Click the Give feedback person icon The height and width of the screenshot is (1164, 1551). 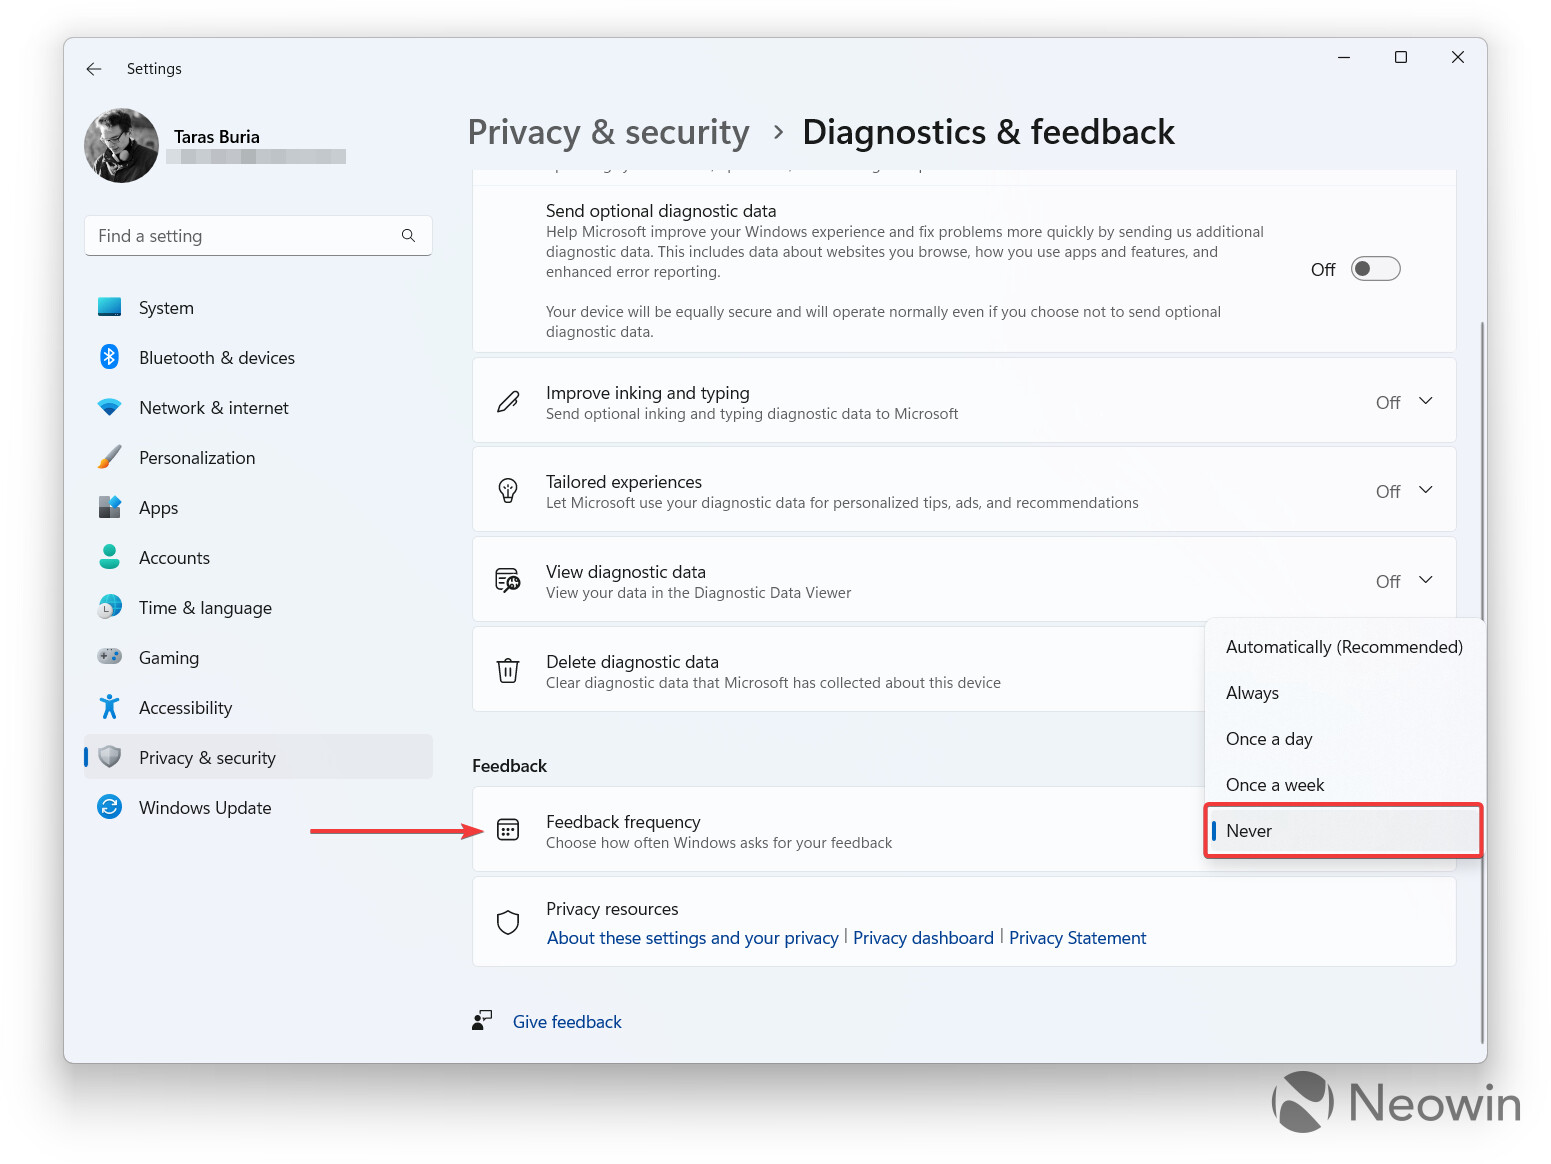pos(482,1020)
